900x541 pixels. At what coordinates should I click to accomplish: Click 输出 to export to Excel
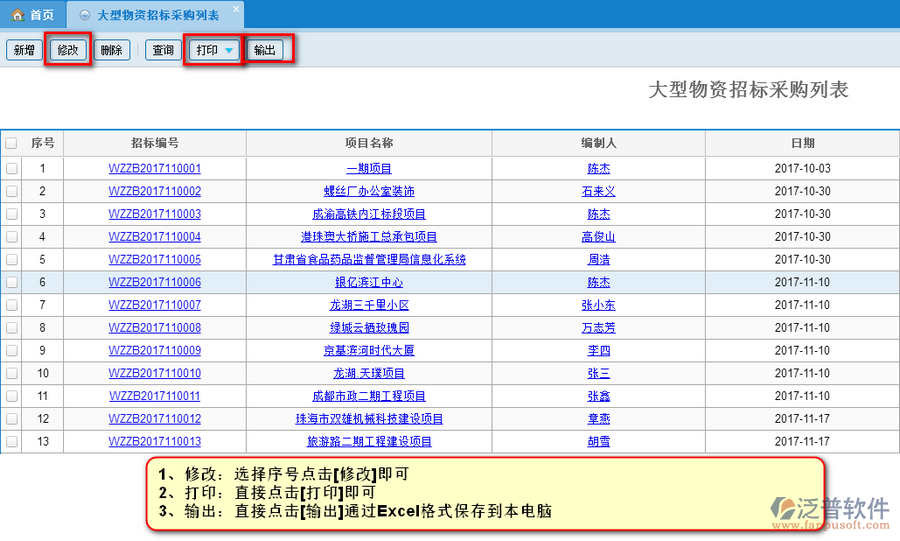click(x=266, y=50)
